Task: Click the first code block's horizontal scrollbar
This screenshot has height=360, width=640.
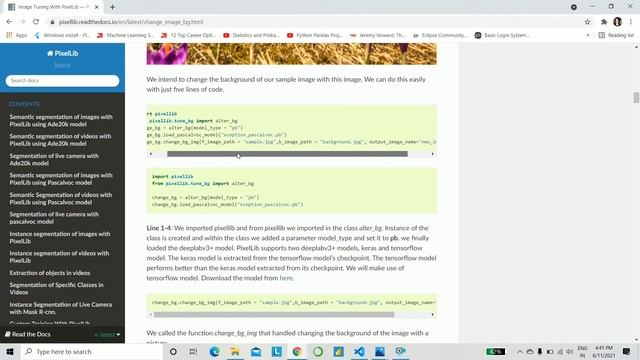Action: point(287,154)
